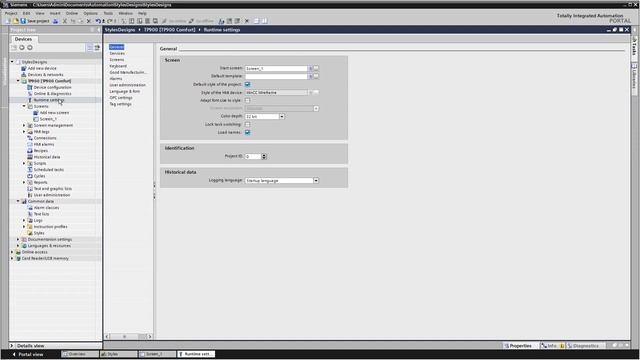Viewport: 640px width, 360px height.
Task: Open the Default template dropdown arrow
Action: [310, 76]
